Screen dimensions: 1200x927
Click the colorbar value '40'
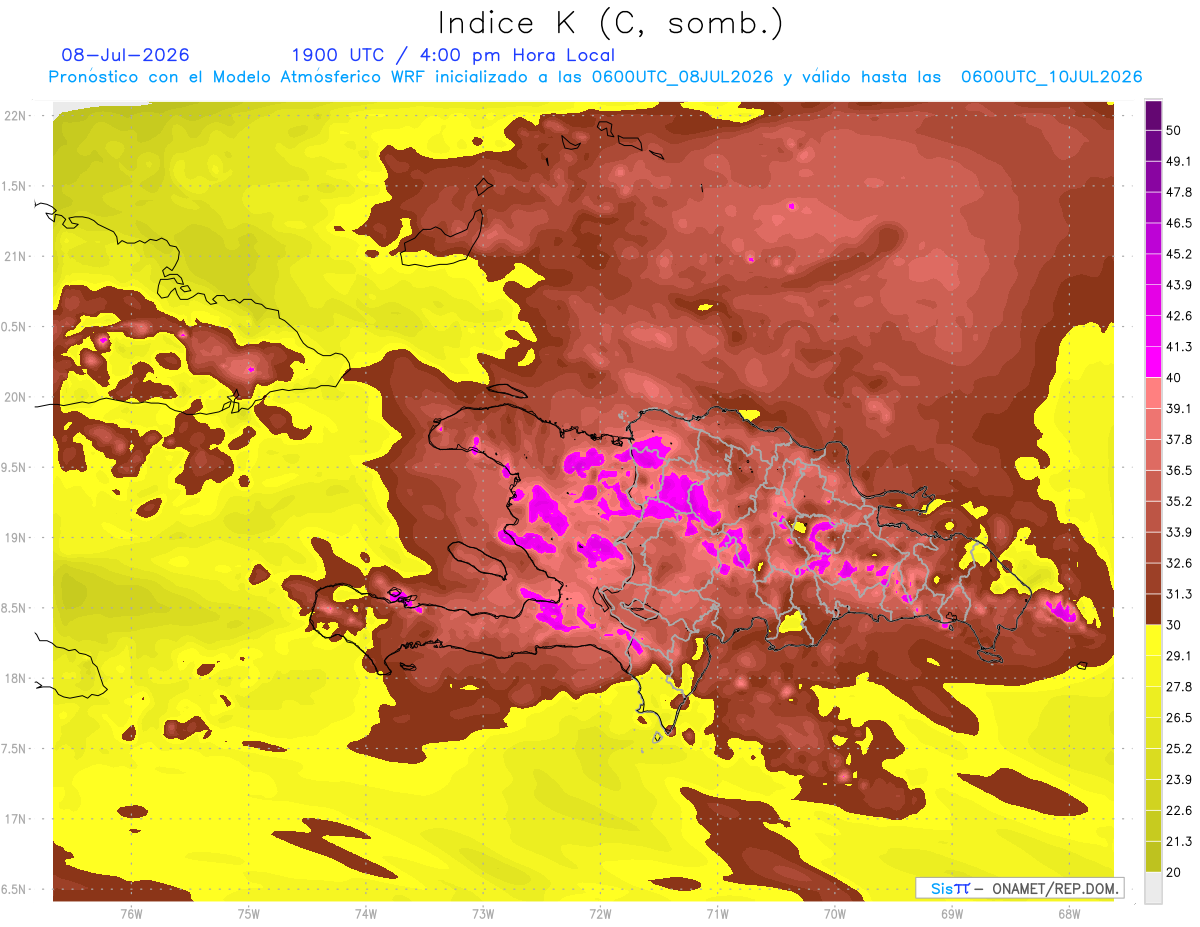click(x=1174, y=378)
